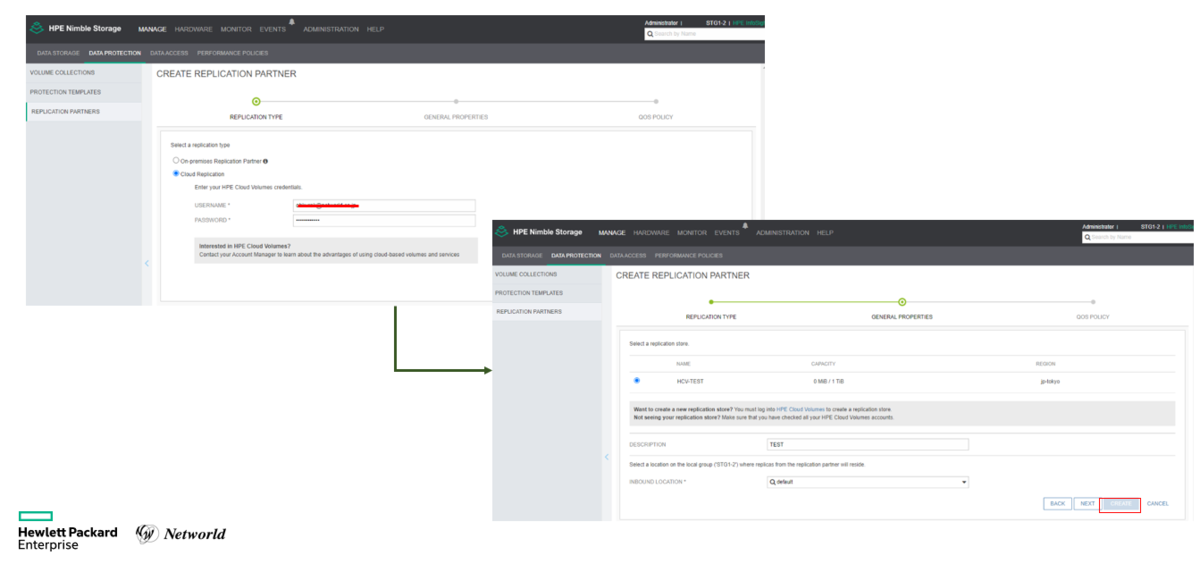Switch to Data Protection tab in left window
This screenshot has width=1200, height=564.
click(x=115, y=53)
